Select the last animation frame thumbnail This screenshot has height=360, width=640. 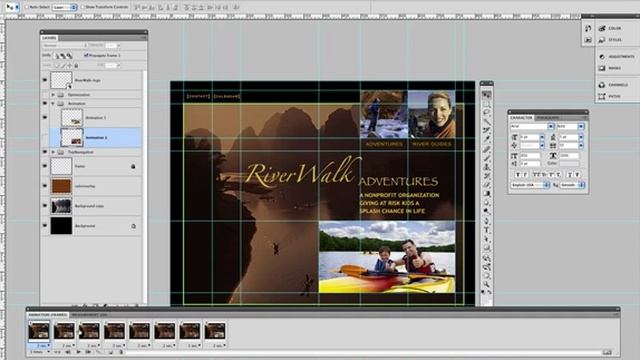coord(215,331)
